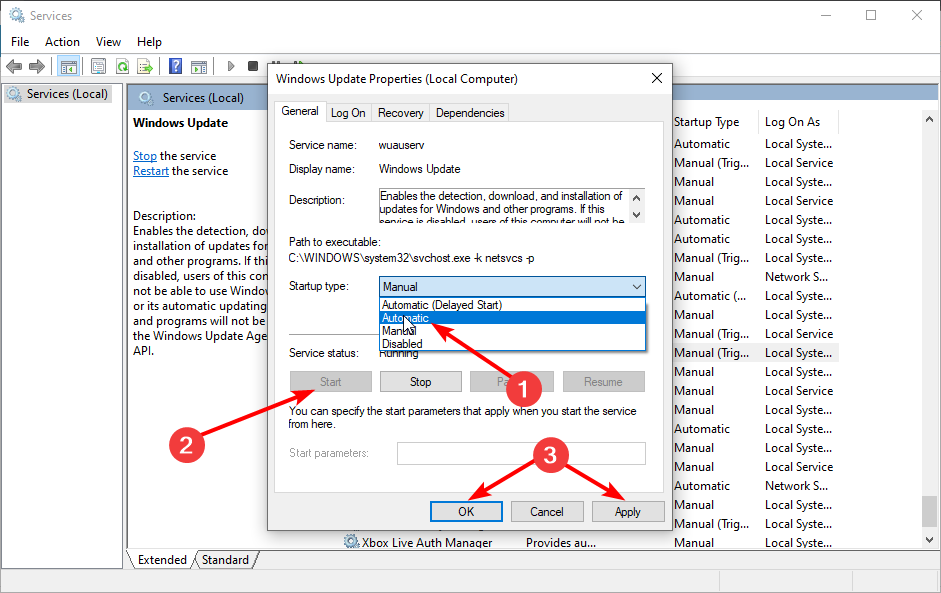Open the Startup type combo box
Viewport: 941px width, 593px height.
coord(512,286)
